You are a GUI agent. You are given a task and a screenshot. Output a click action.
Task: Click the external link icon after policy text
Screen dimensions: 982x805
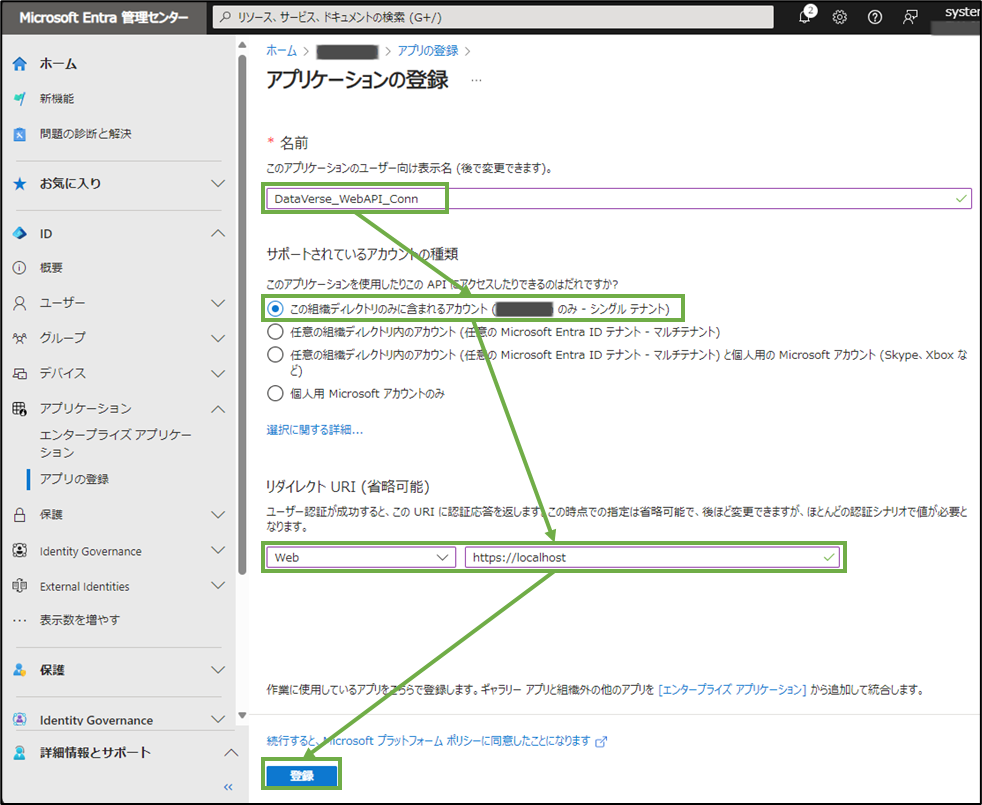[601, 742]
